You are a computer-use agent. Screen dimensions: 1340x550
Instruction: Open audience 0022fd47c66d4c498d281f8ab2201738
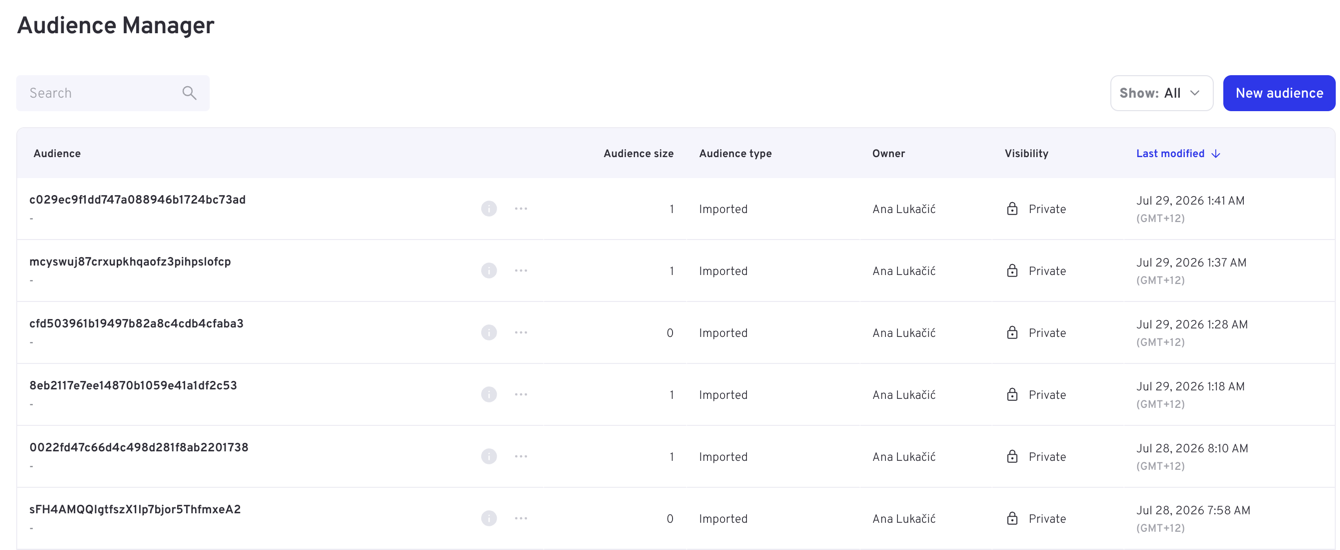(139, 448)
